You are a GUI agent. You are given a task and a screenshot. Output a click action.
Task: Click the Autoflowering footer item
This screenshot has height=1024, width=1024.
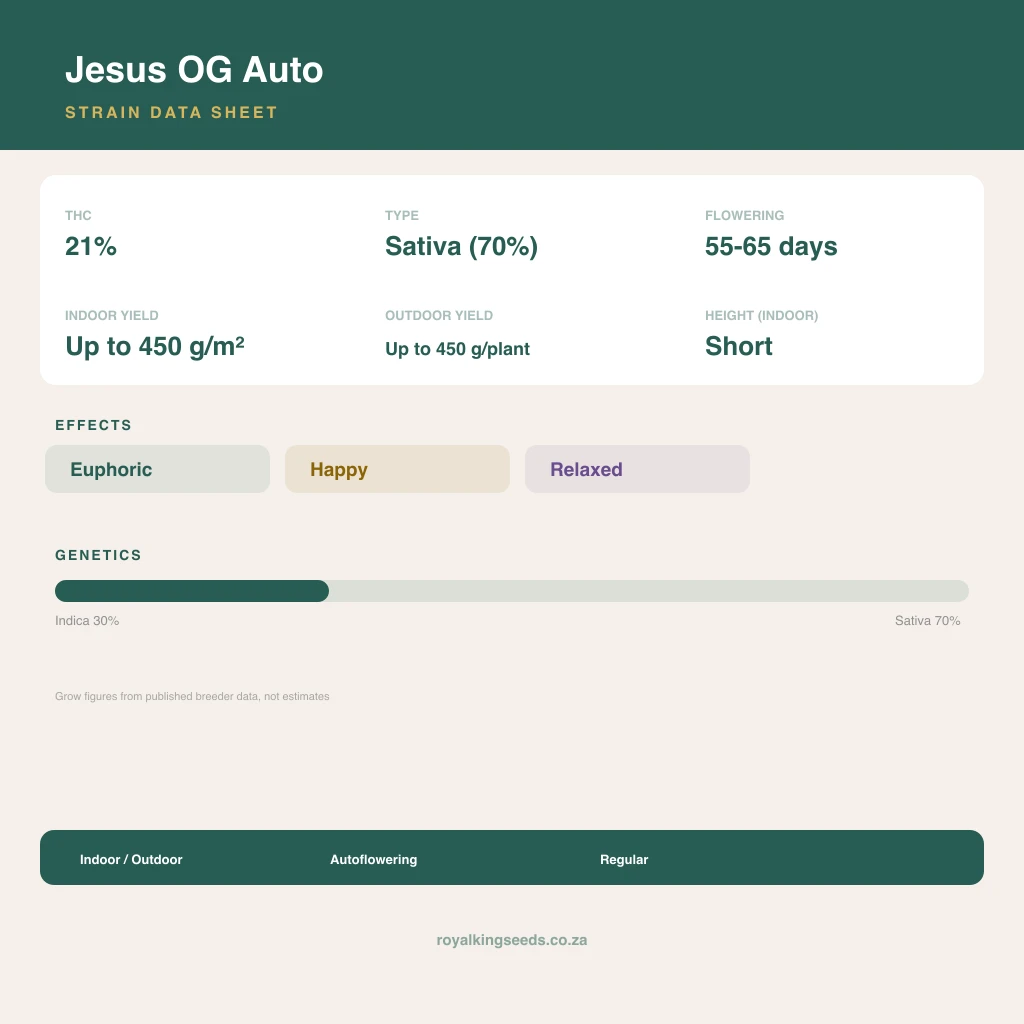pos(374,859)
